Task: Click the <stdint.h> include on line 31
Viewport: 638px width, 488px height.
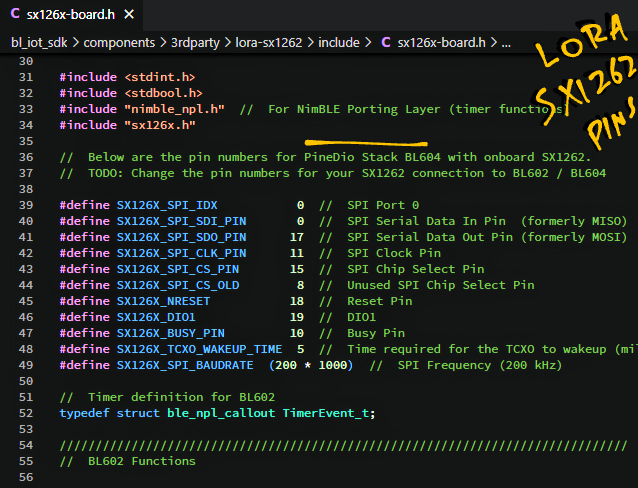Action: click(x=159, y=77)
